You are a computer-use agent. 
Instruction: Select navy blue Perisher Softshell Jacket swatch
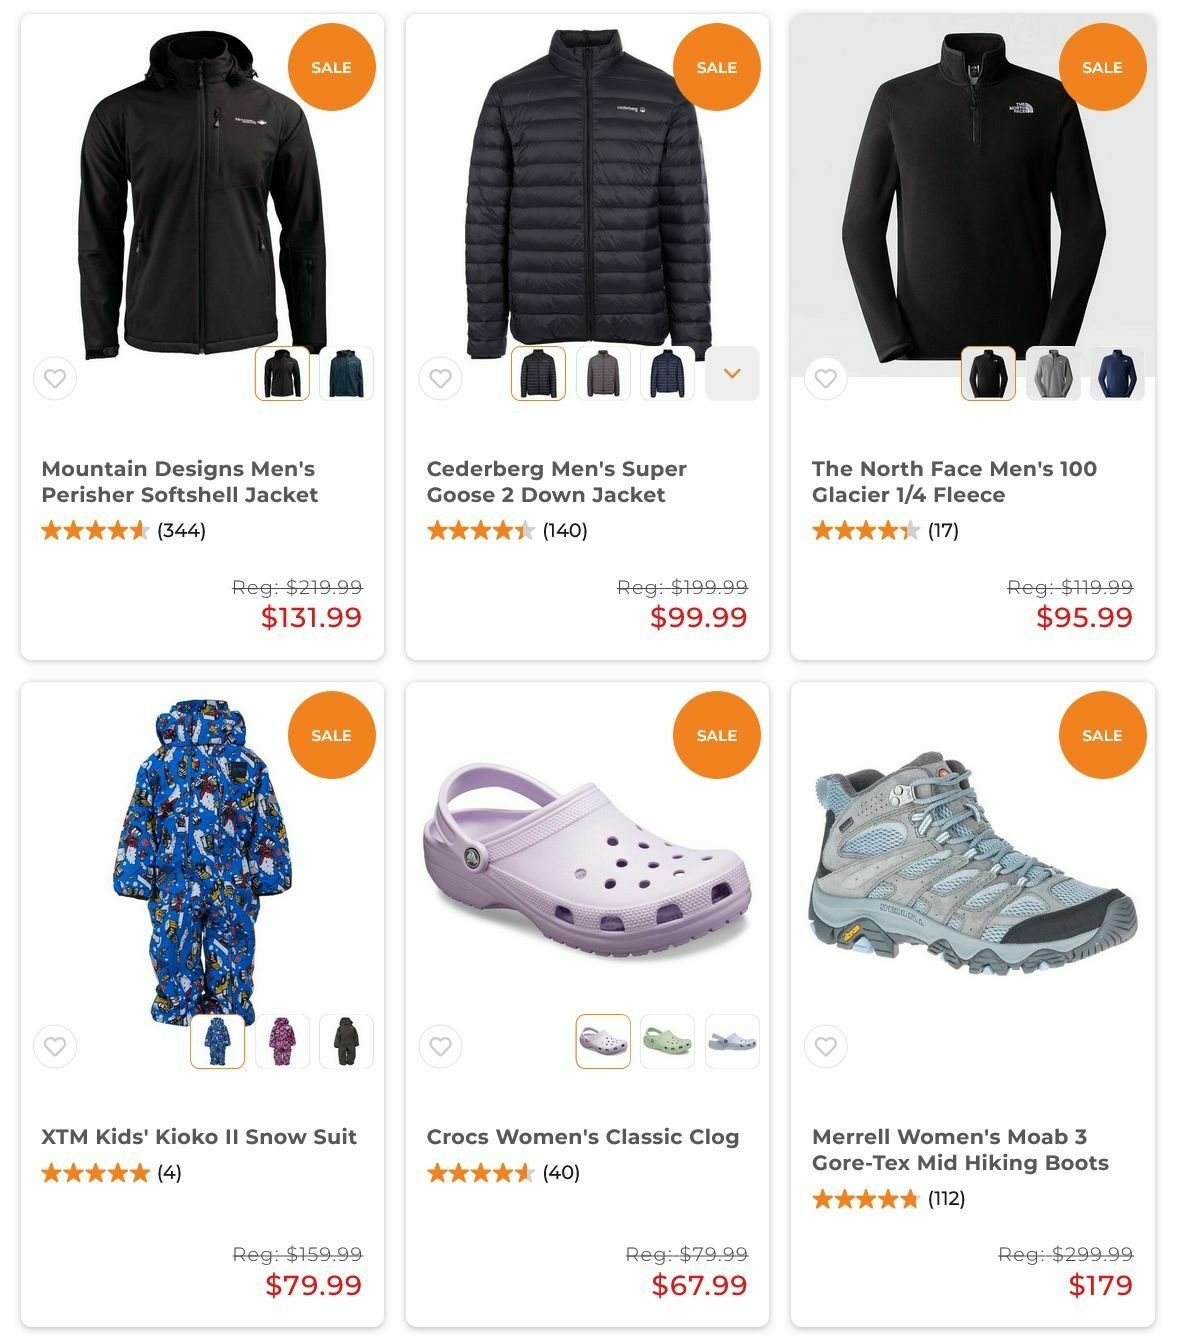[347, 373]
